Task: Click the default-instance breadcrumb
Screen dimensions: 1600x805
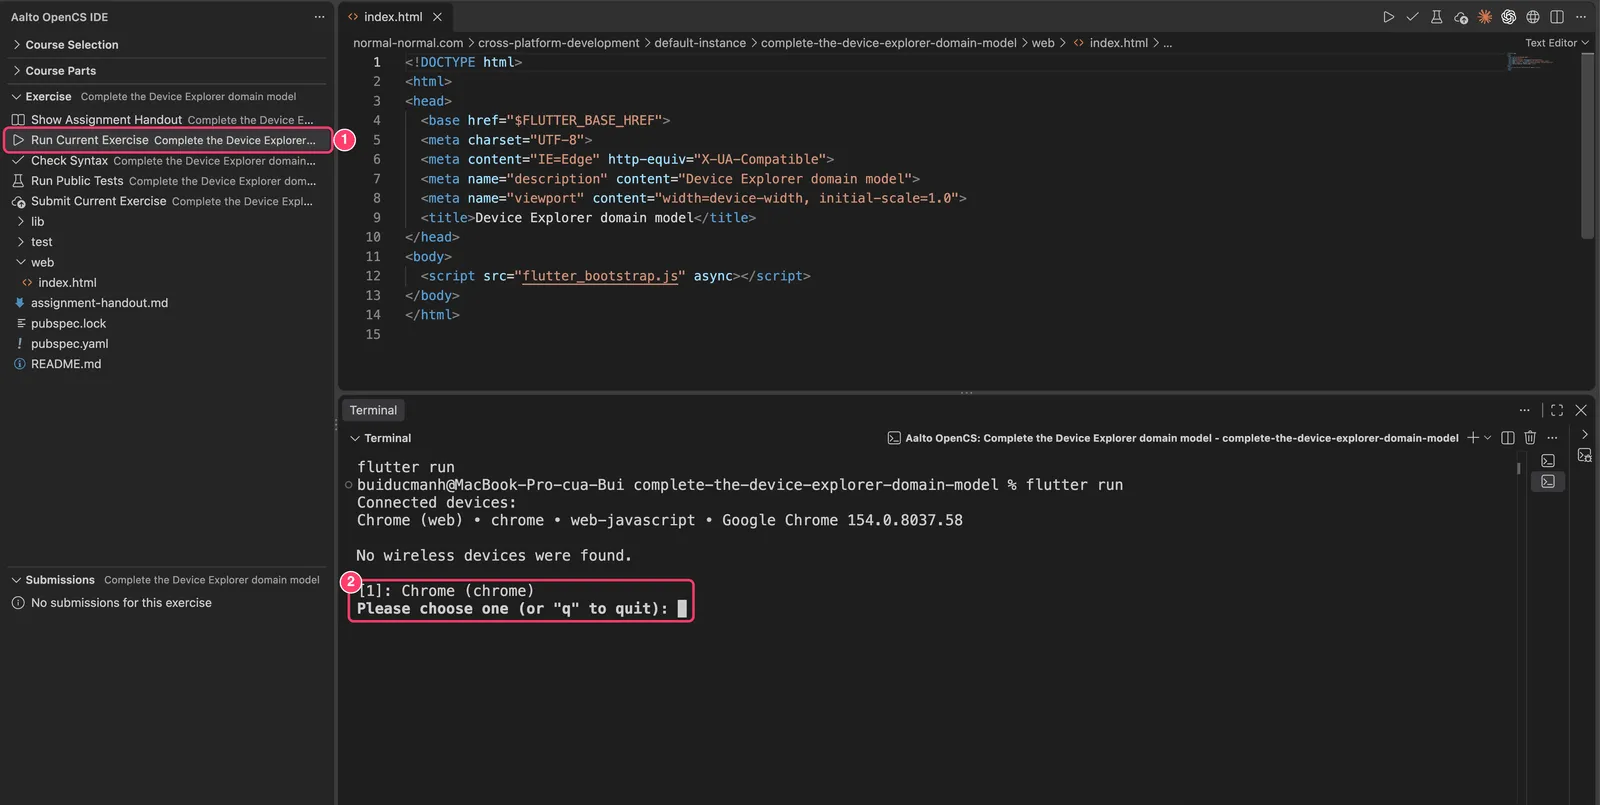Action: 700,43
